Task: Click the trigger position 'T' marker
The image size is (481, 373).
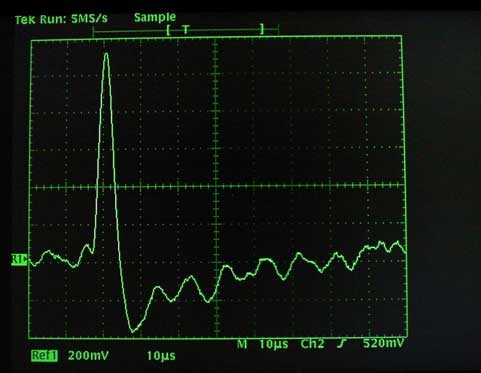Action: pos(186,30)
